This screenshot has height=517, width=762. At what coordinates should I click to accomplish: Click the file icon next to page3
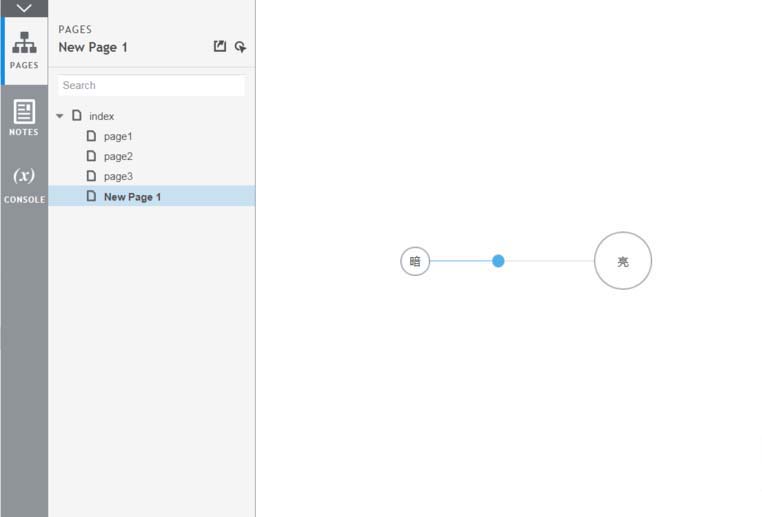click(92, 176)
